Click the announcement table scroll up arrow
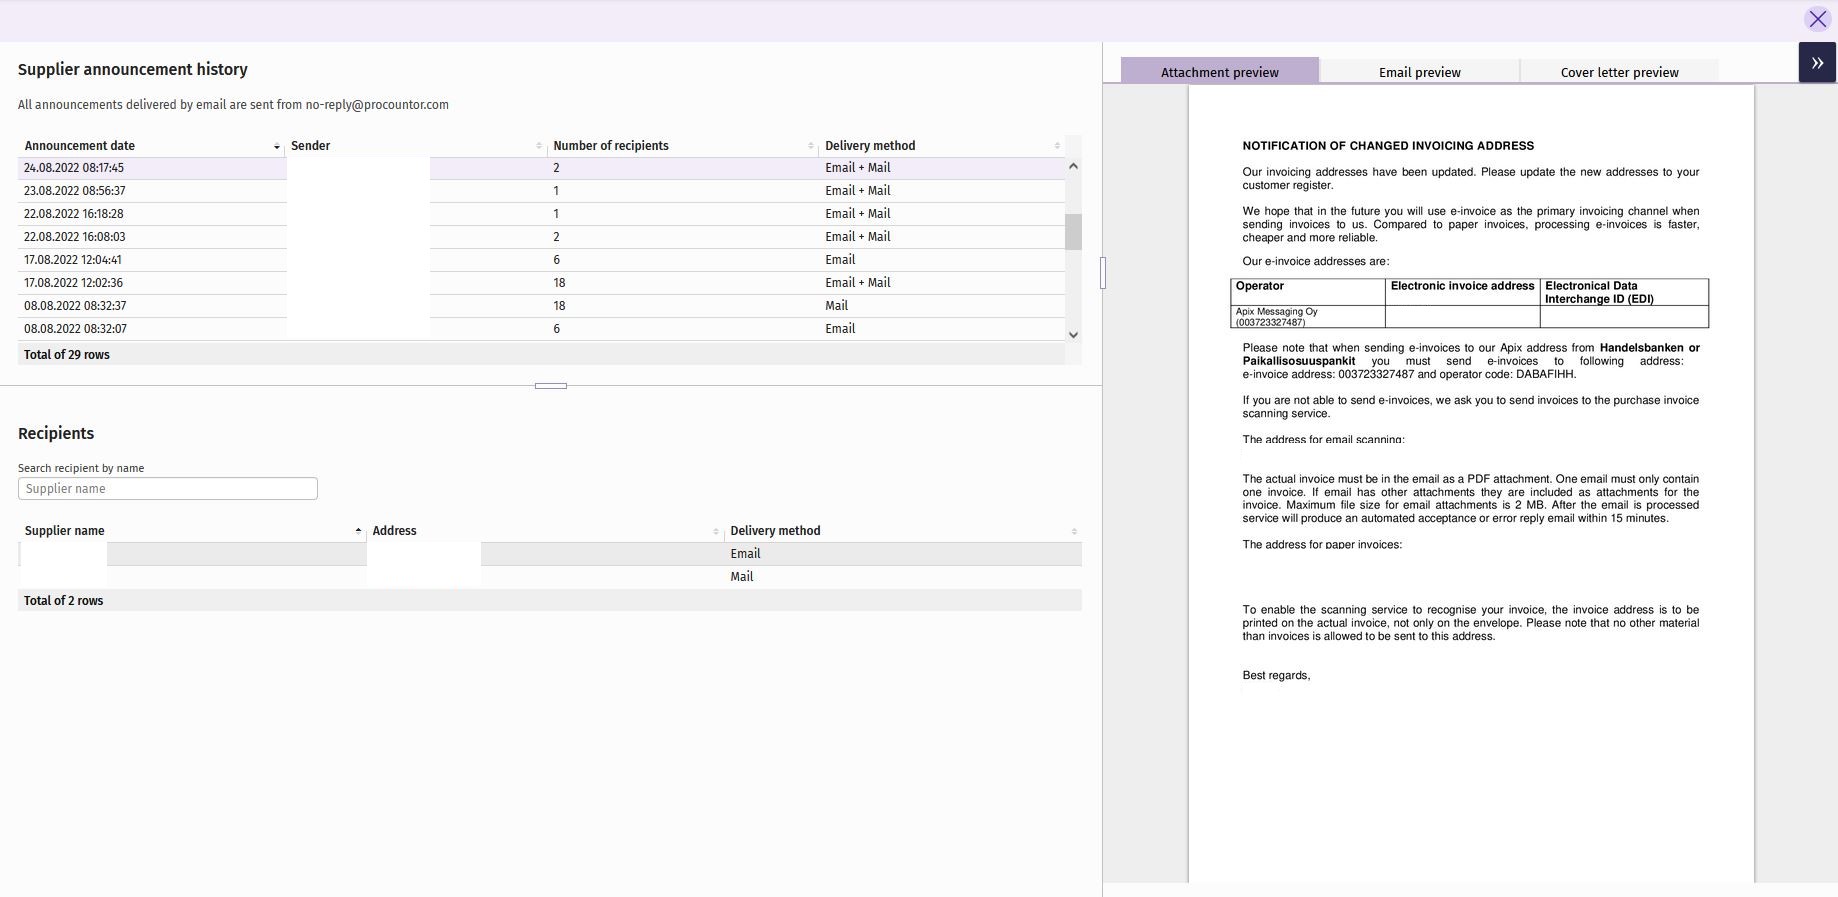 pos(1073,166)
